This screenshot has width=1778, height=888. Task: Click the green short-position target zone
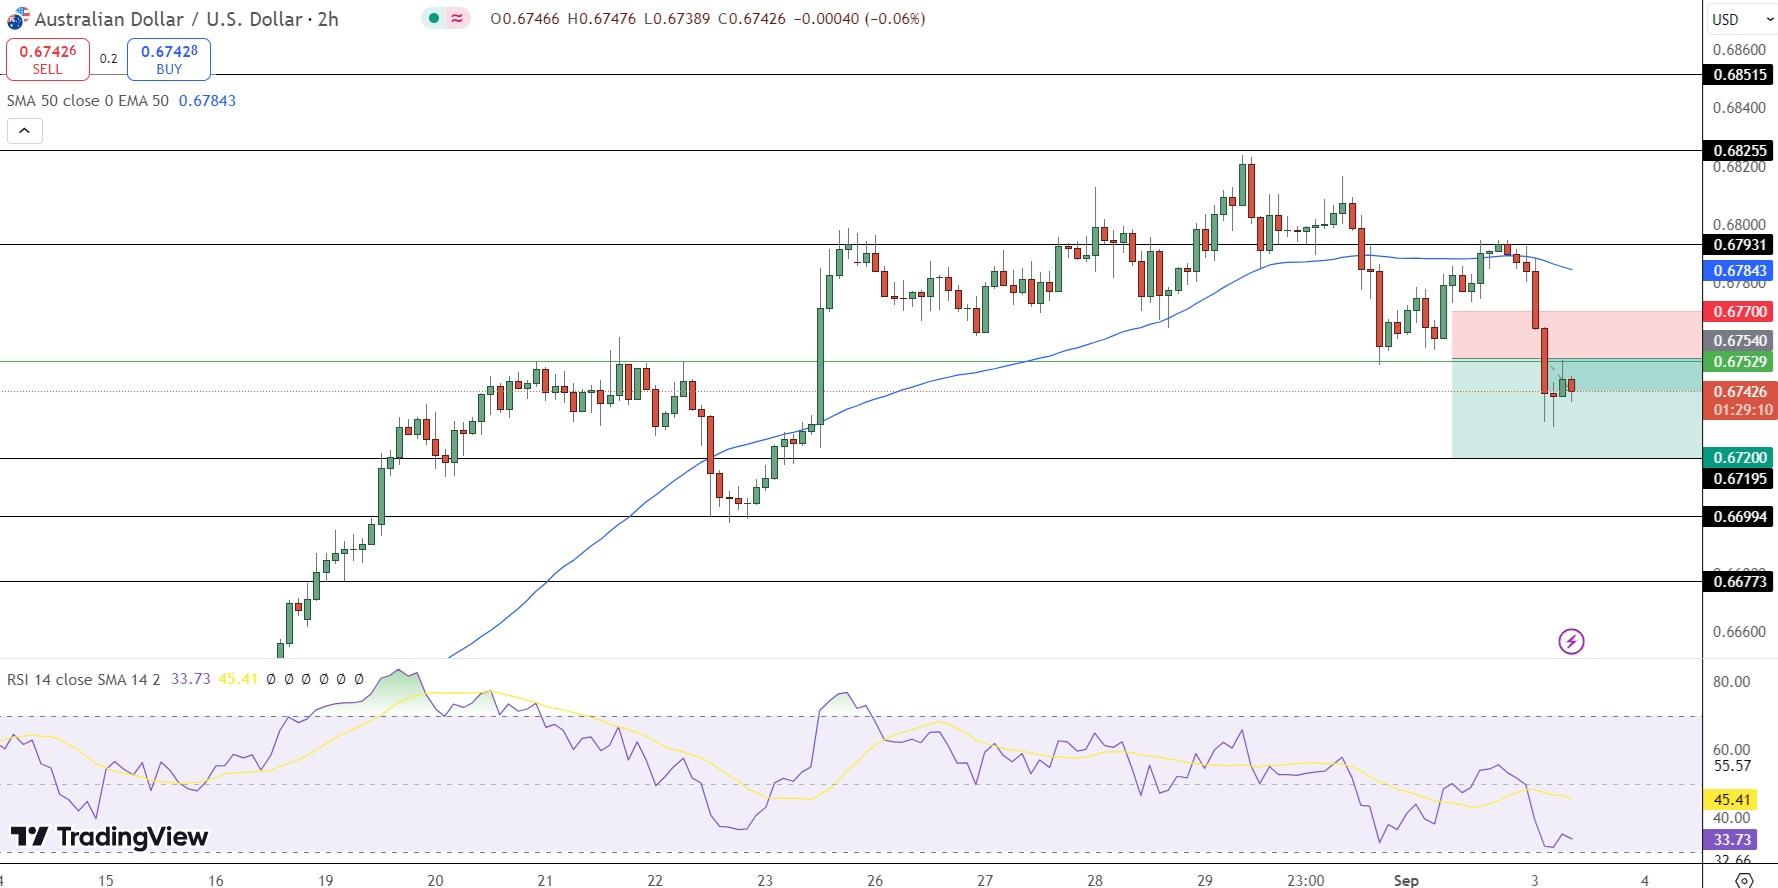point(1576,409)
